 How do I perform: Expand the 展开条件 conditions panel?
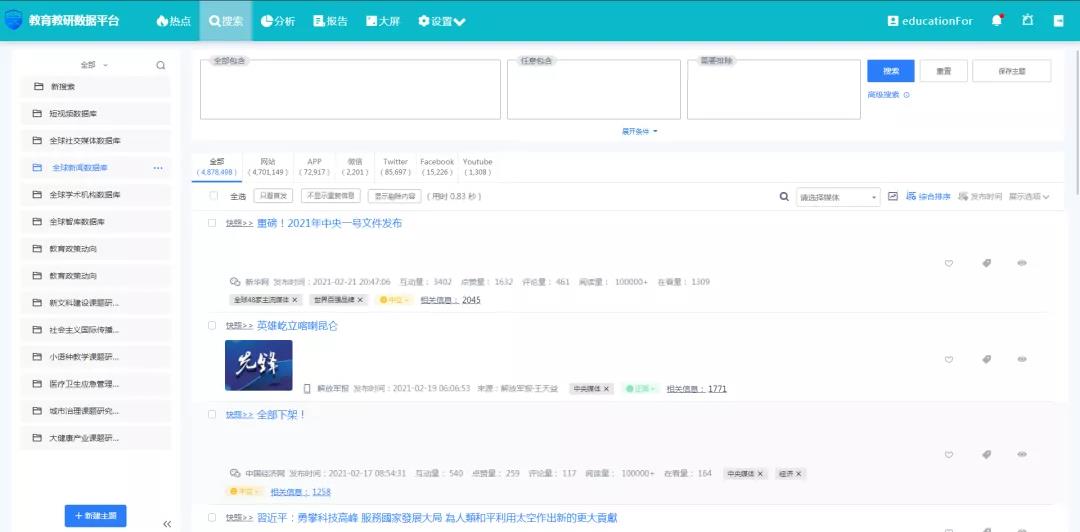(x=639, y=131)
